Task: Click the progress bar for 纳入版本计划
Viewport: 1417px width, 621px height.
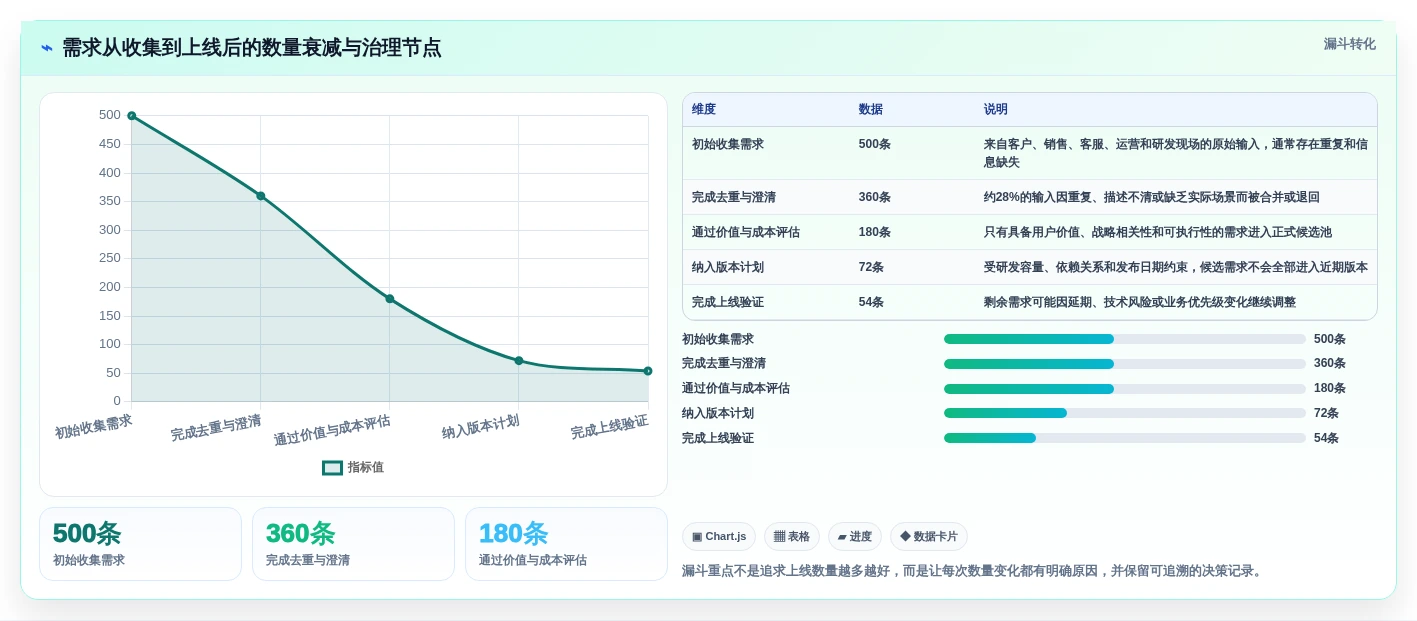Action: point(1125,413)
